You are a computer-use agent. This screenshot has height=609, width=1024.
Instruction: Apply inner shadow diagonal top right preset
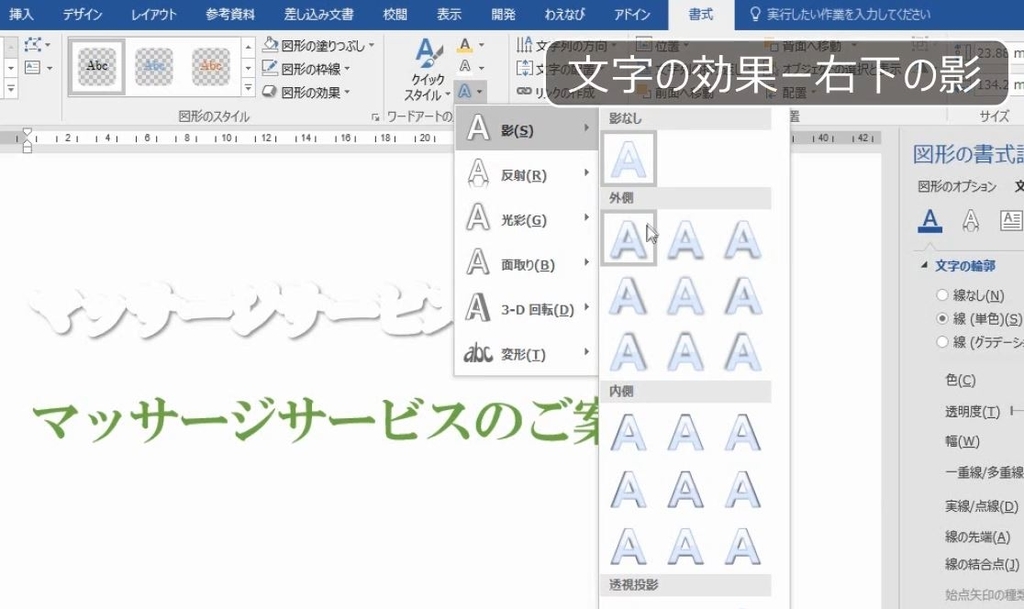pyautogui.click(x=743, y=432)
